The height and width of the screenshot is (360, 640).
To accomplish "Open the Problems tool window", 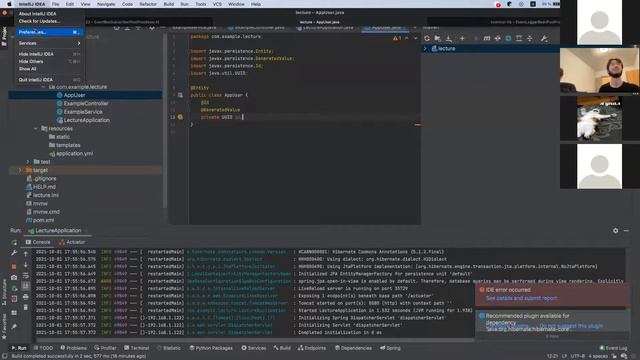I will tap(73, 348).
